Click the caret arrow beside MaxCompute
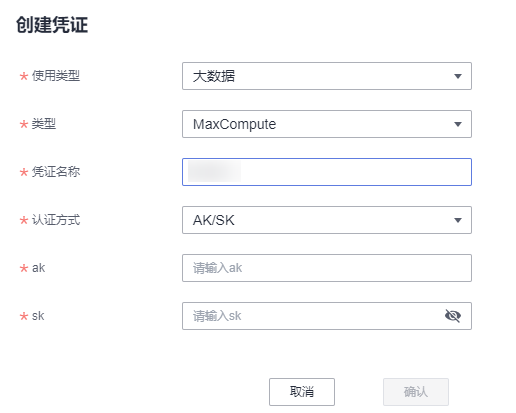 [x=458, y=124]
